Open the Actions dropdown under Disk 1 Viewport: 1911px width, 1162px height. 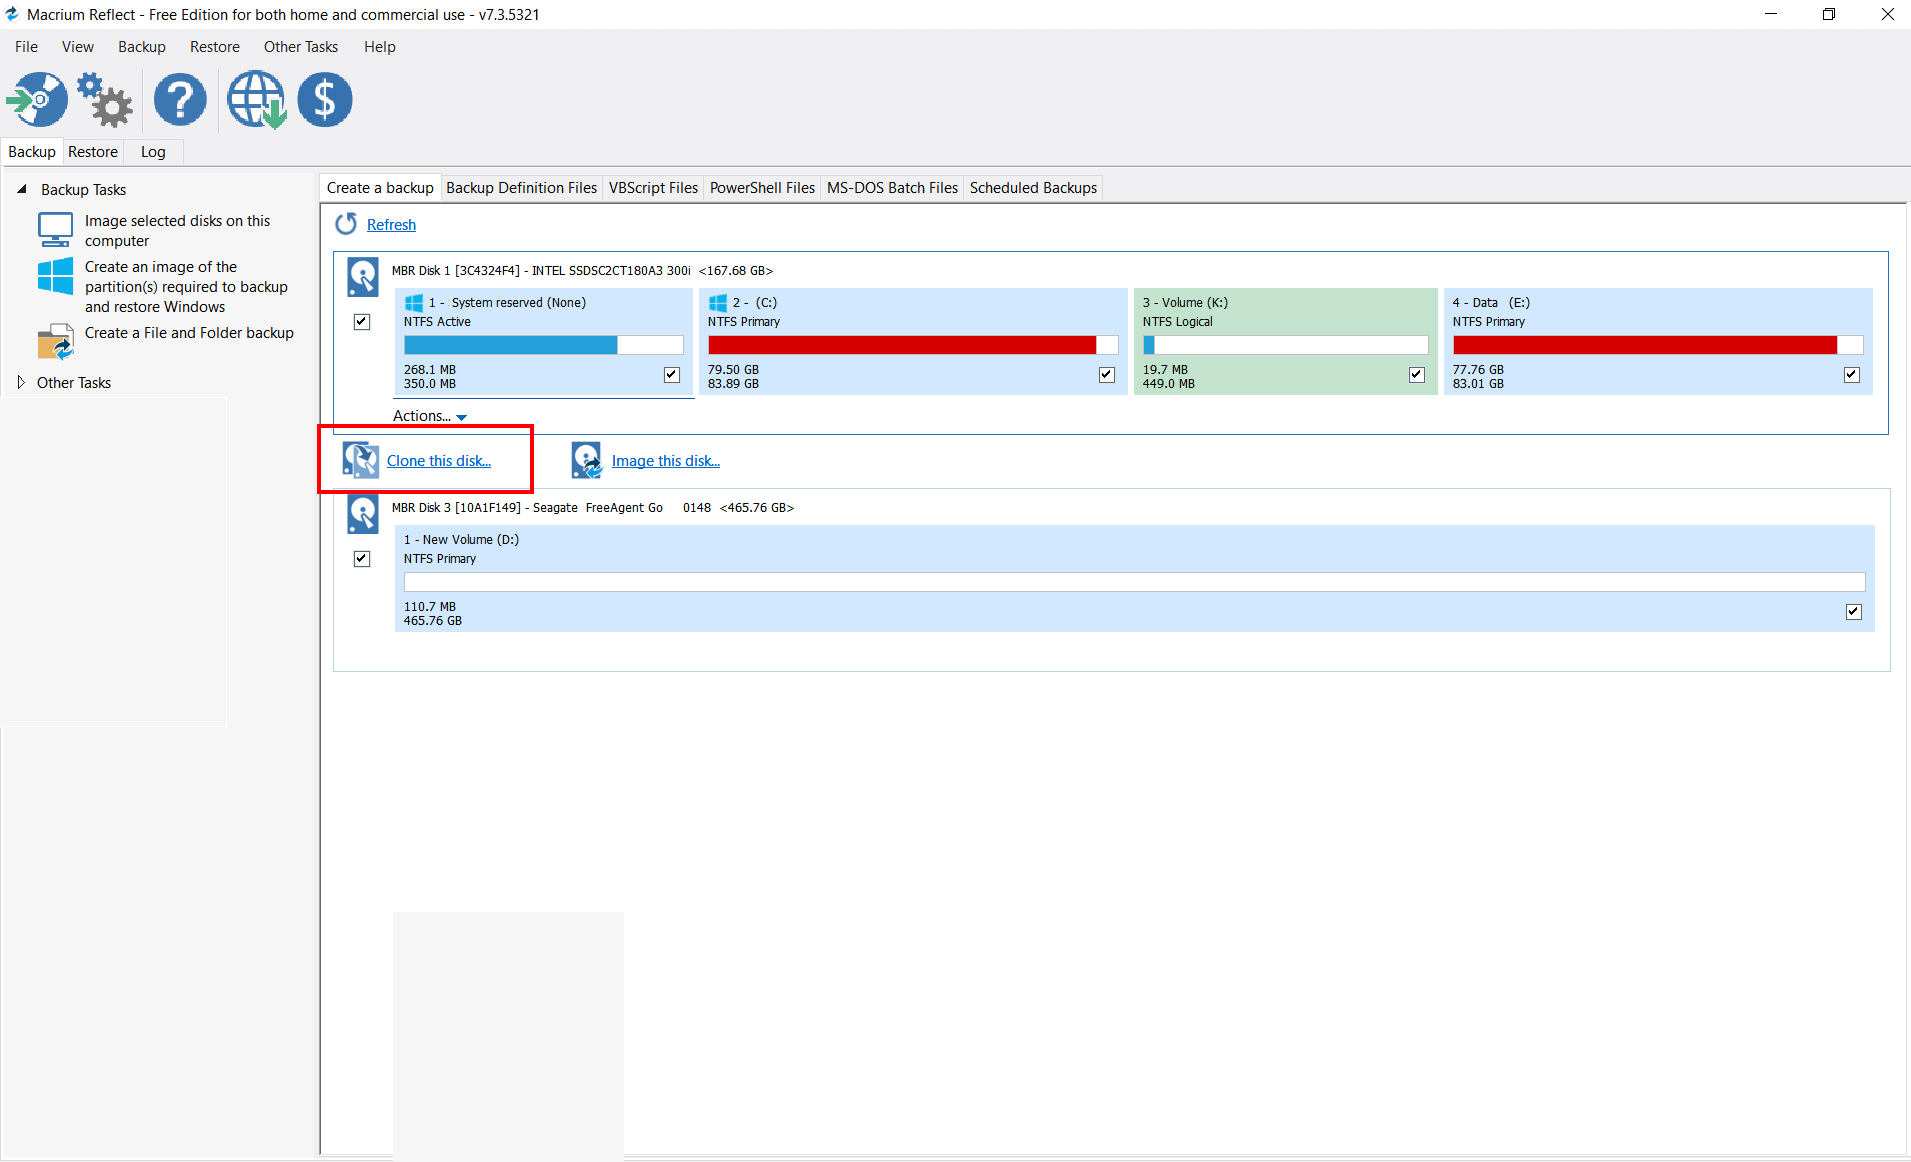coord(430,416)
